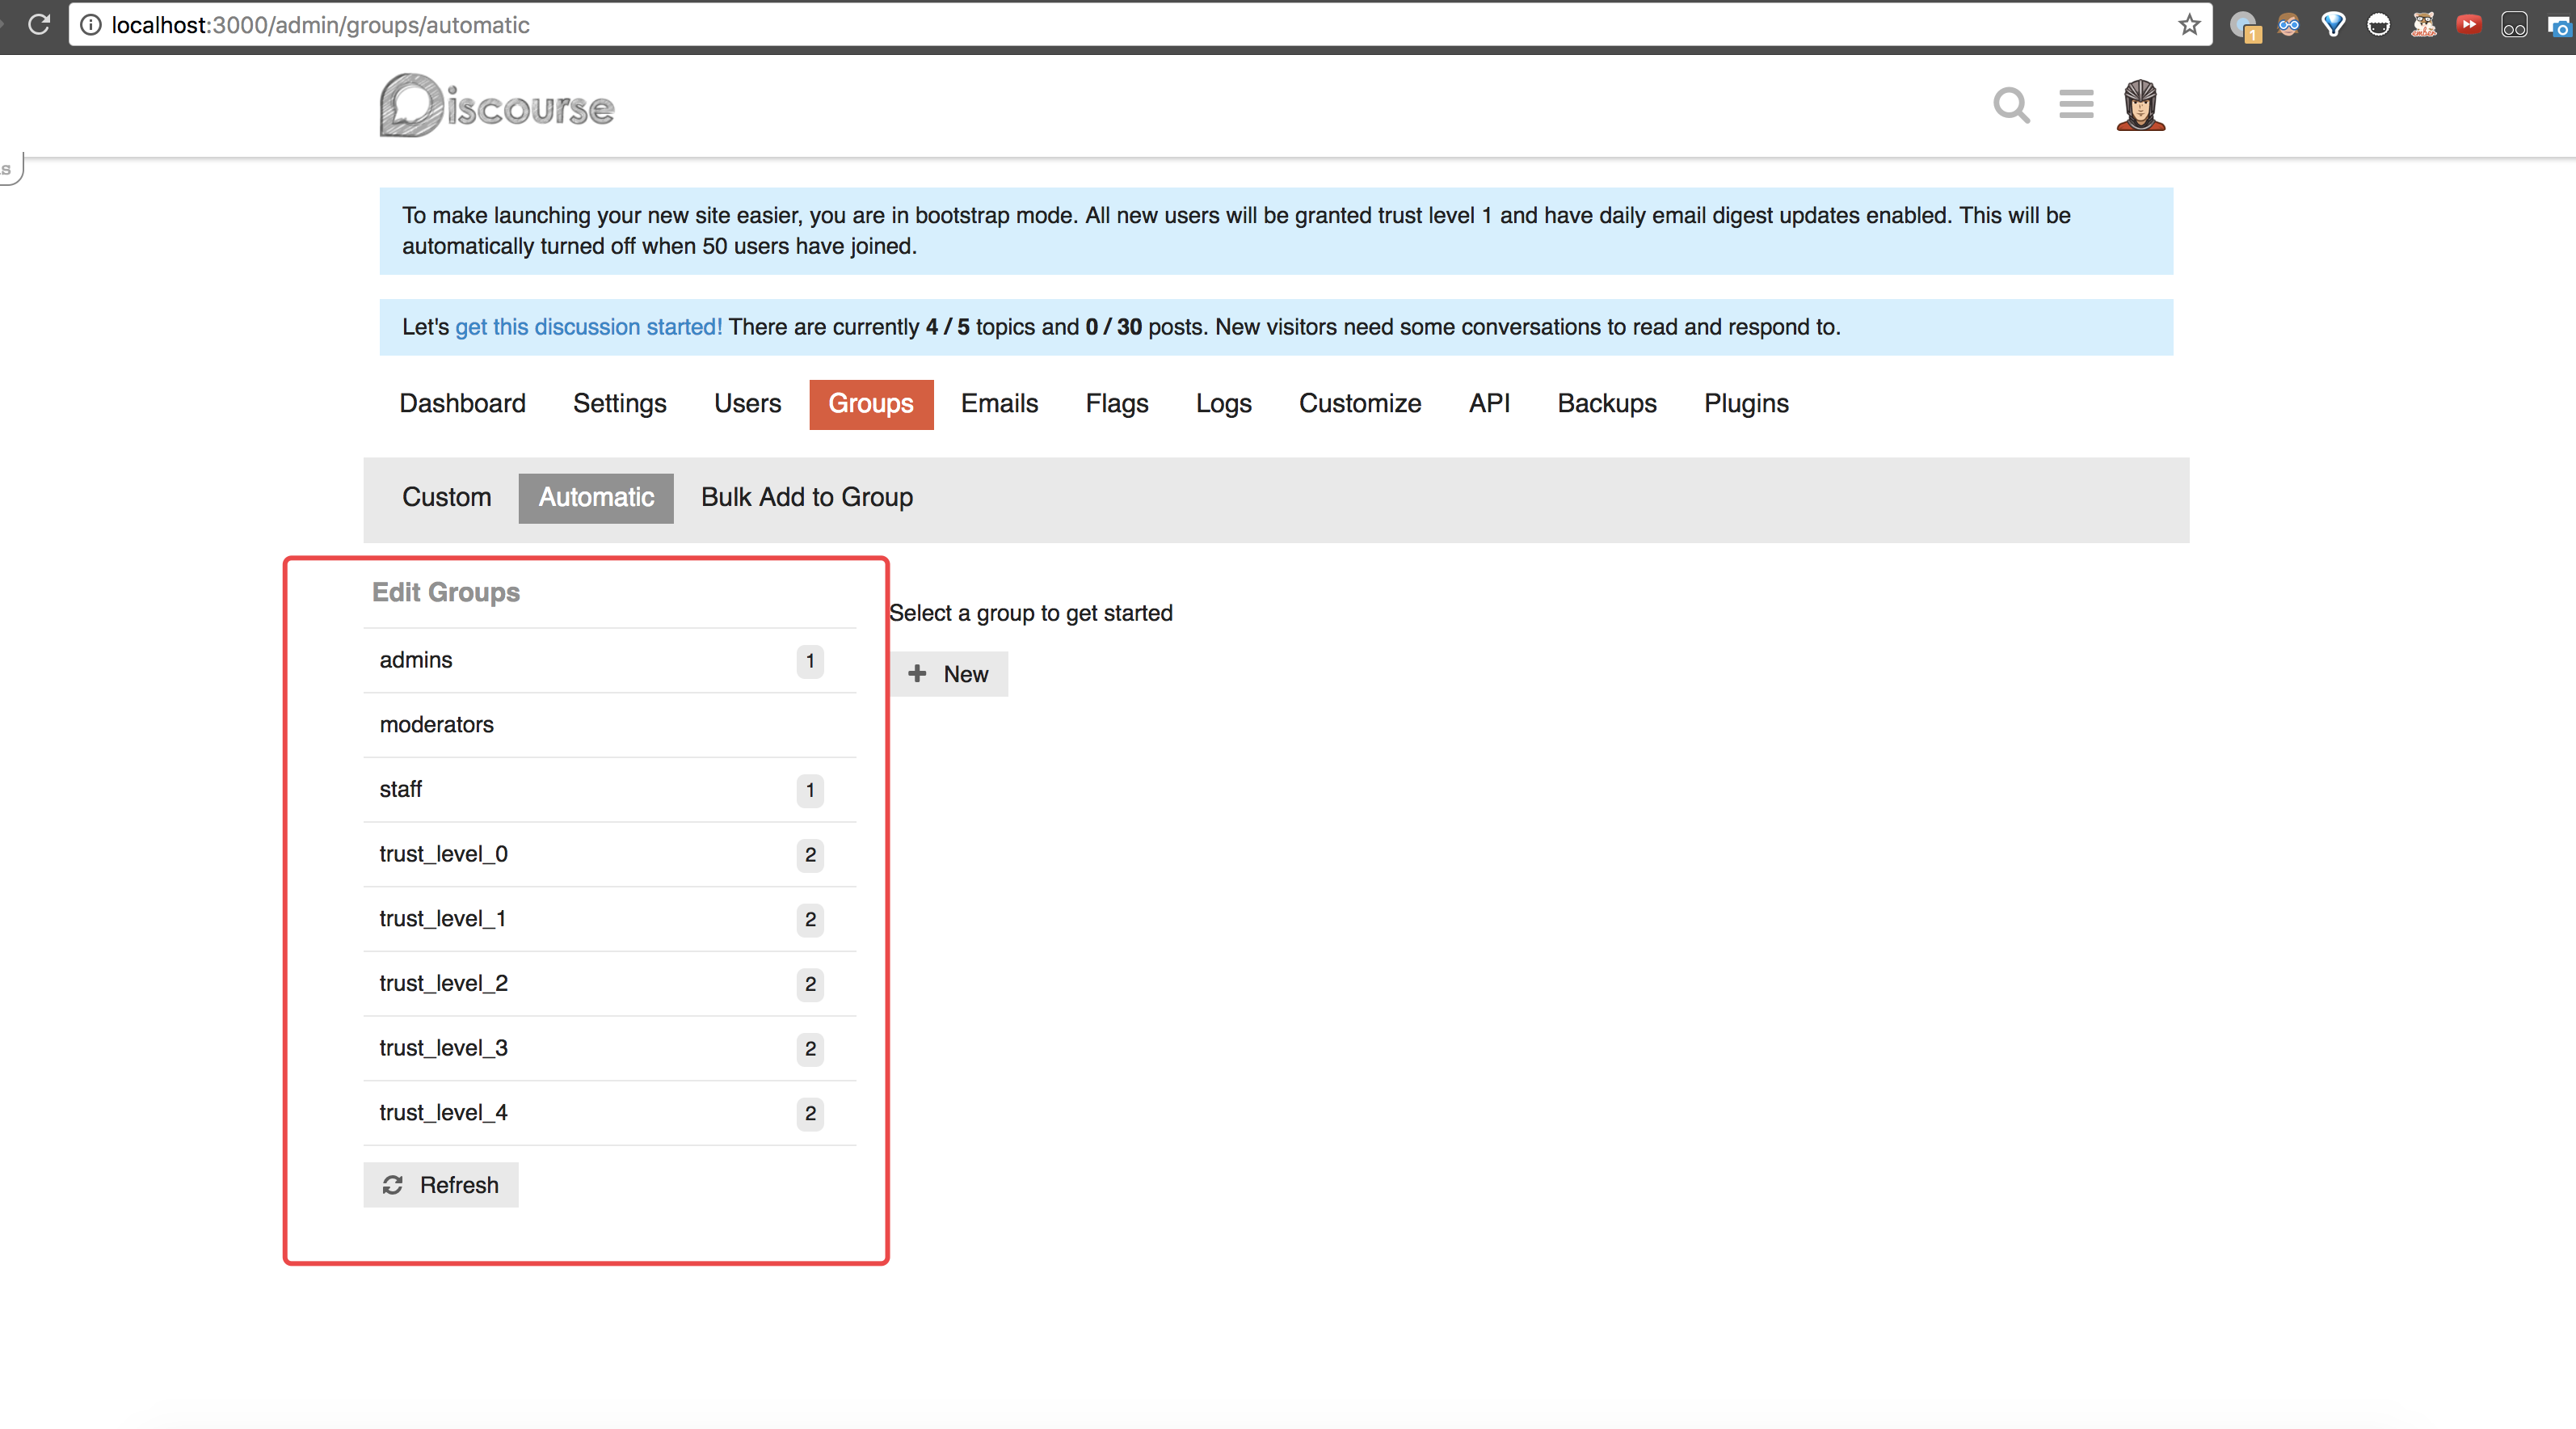
Task: Open the Settings admin tab
Action: pyautogui.click(x=619, y=404)
